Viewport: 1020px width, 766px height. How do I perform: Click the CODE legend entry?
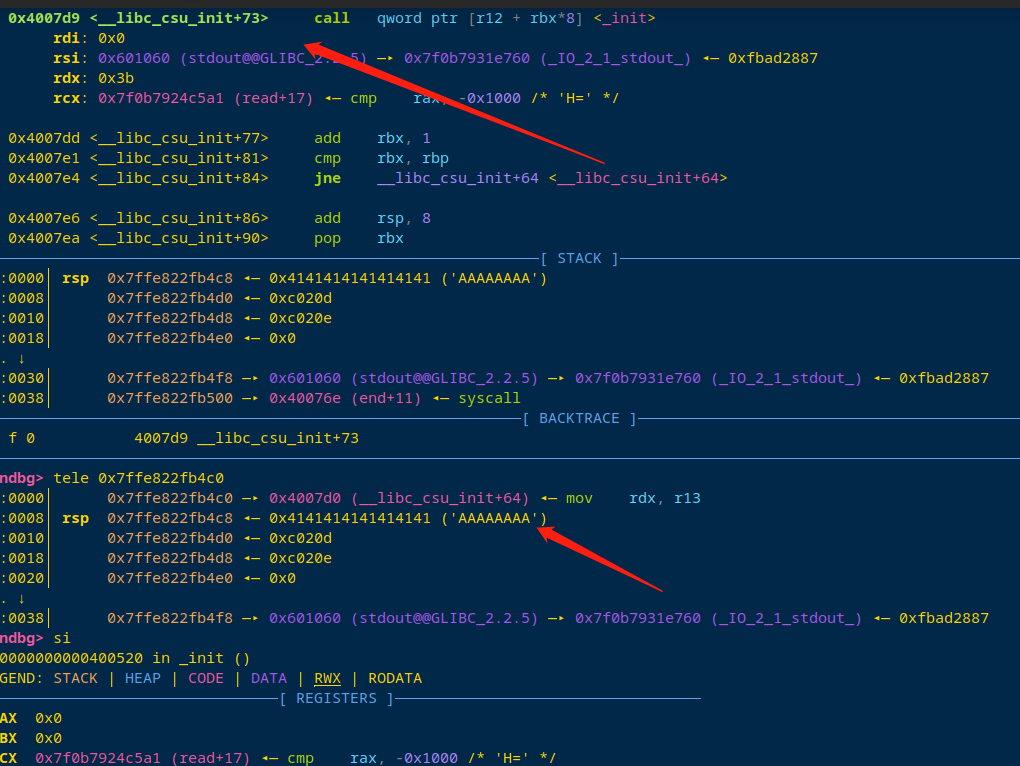point(205,678)
